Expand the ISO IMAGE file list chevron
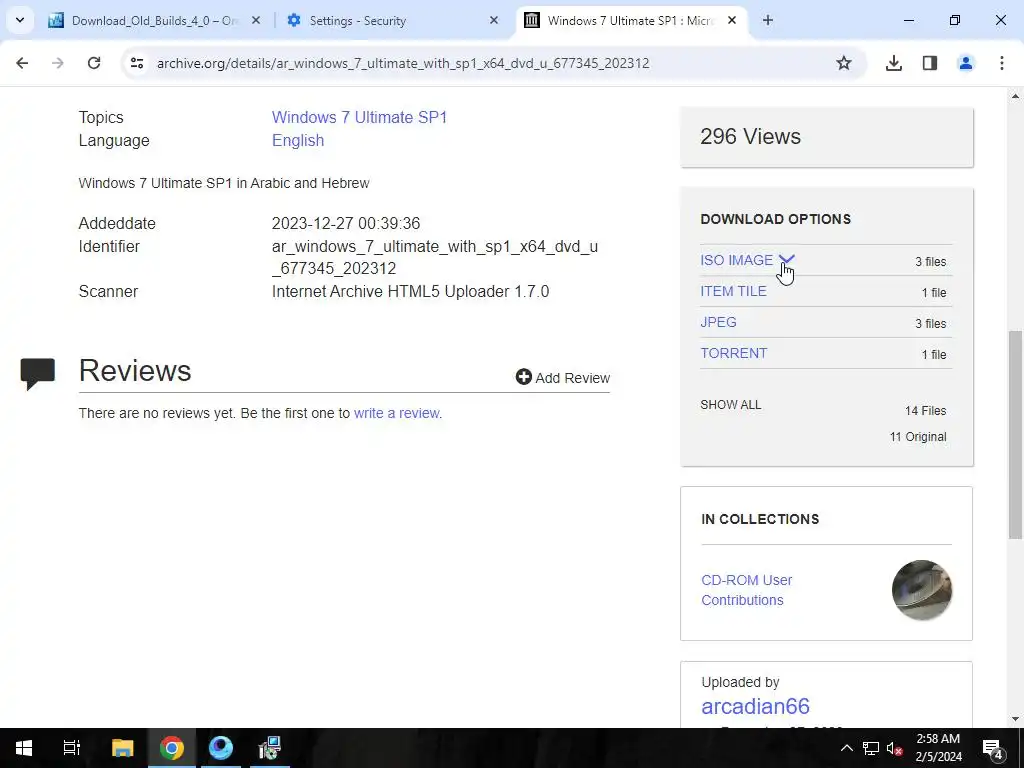The width and height of the screenshot is (1024, 768). (786, 260)
